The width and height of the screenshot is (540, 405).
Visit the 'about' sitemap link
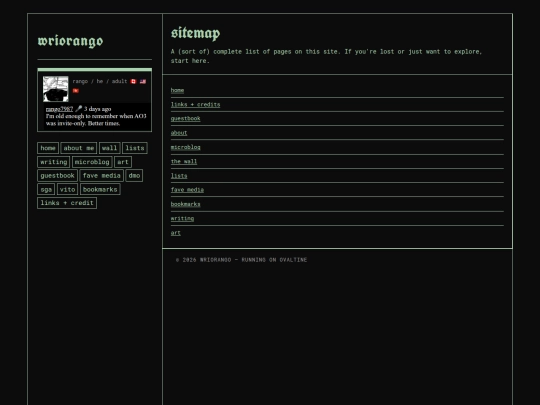point(179,133)
